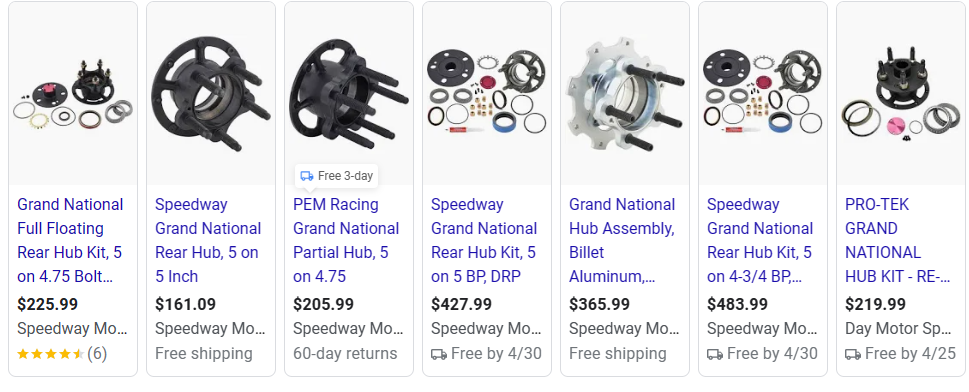Open PRO-TEK GRAND NATIONAL HUB KIT link
Viewport: 969px width, 392px height.
pyautogui.click(x=897, y=241)
